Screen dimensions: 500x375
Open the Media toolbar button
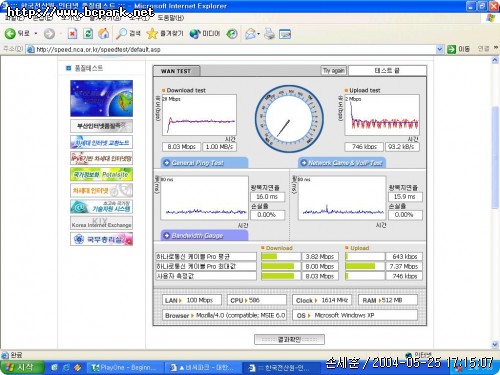[x=205, y=34]
